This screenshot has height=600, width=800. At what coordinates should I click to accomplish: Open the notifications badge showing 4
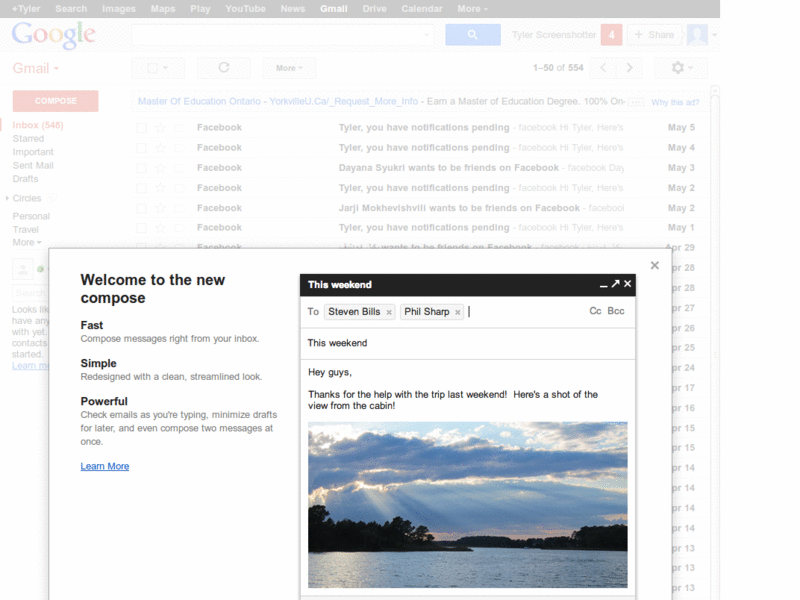(611, 35)
